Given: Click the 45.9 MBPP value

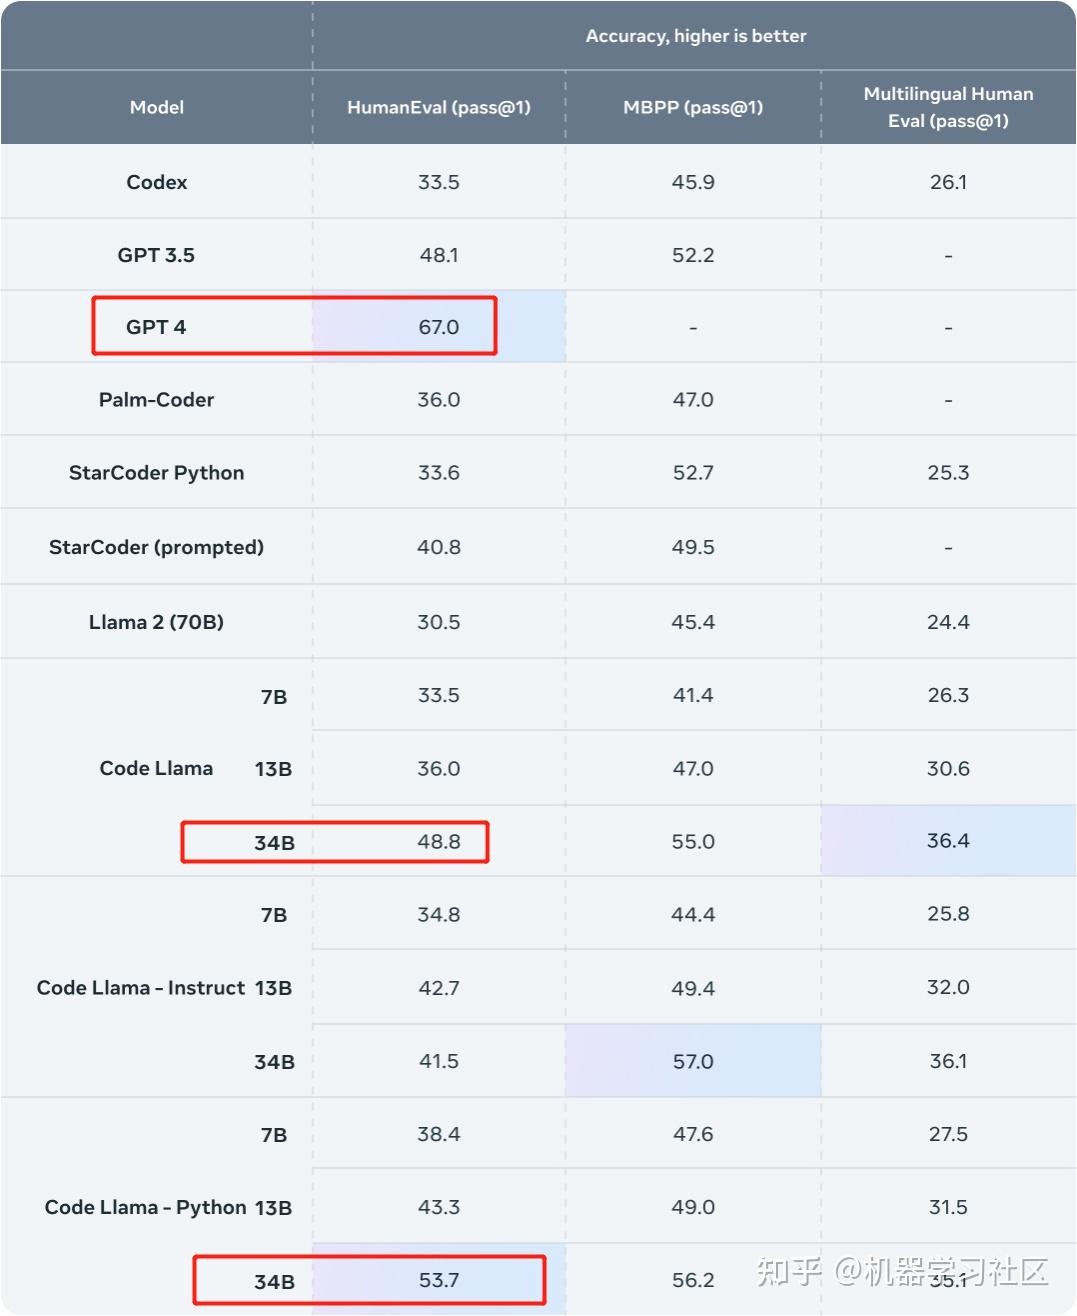Looking at the screenshot, I should pyautogui.click(x=693, y=182).
